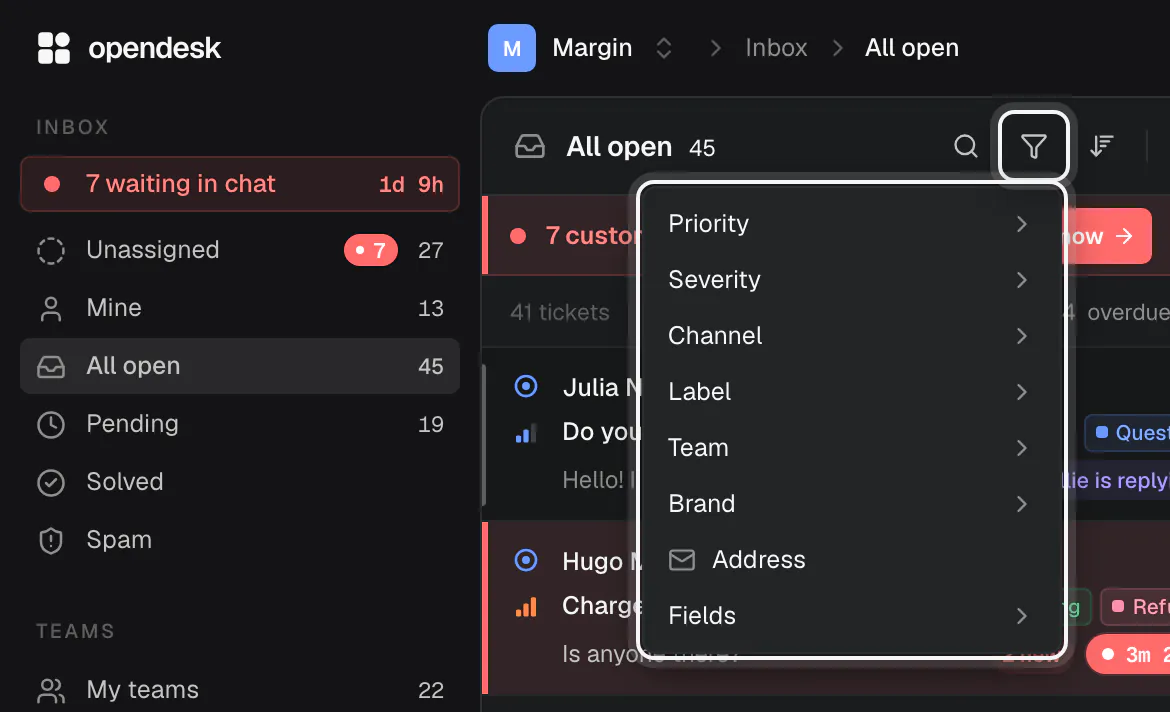The image size is (1170, 712).
Task: Choose Severity in the filter menu
Action: coord(851,280)
